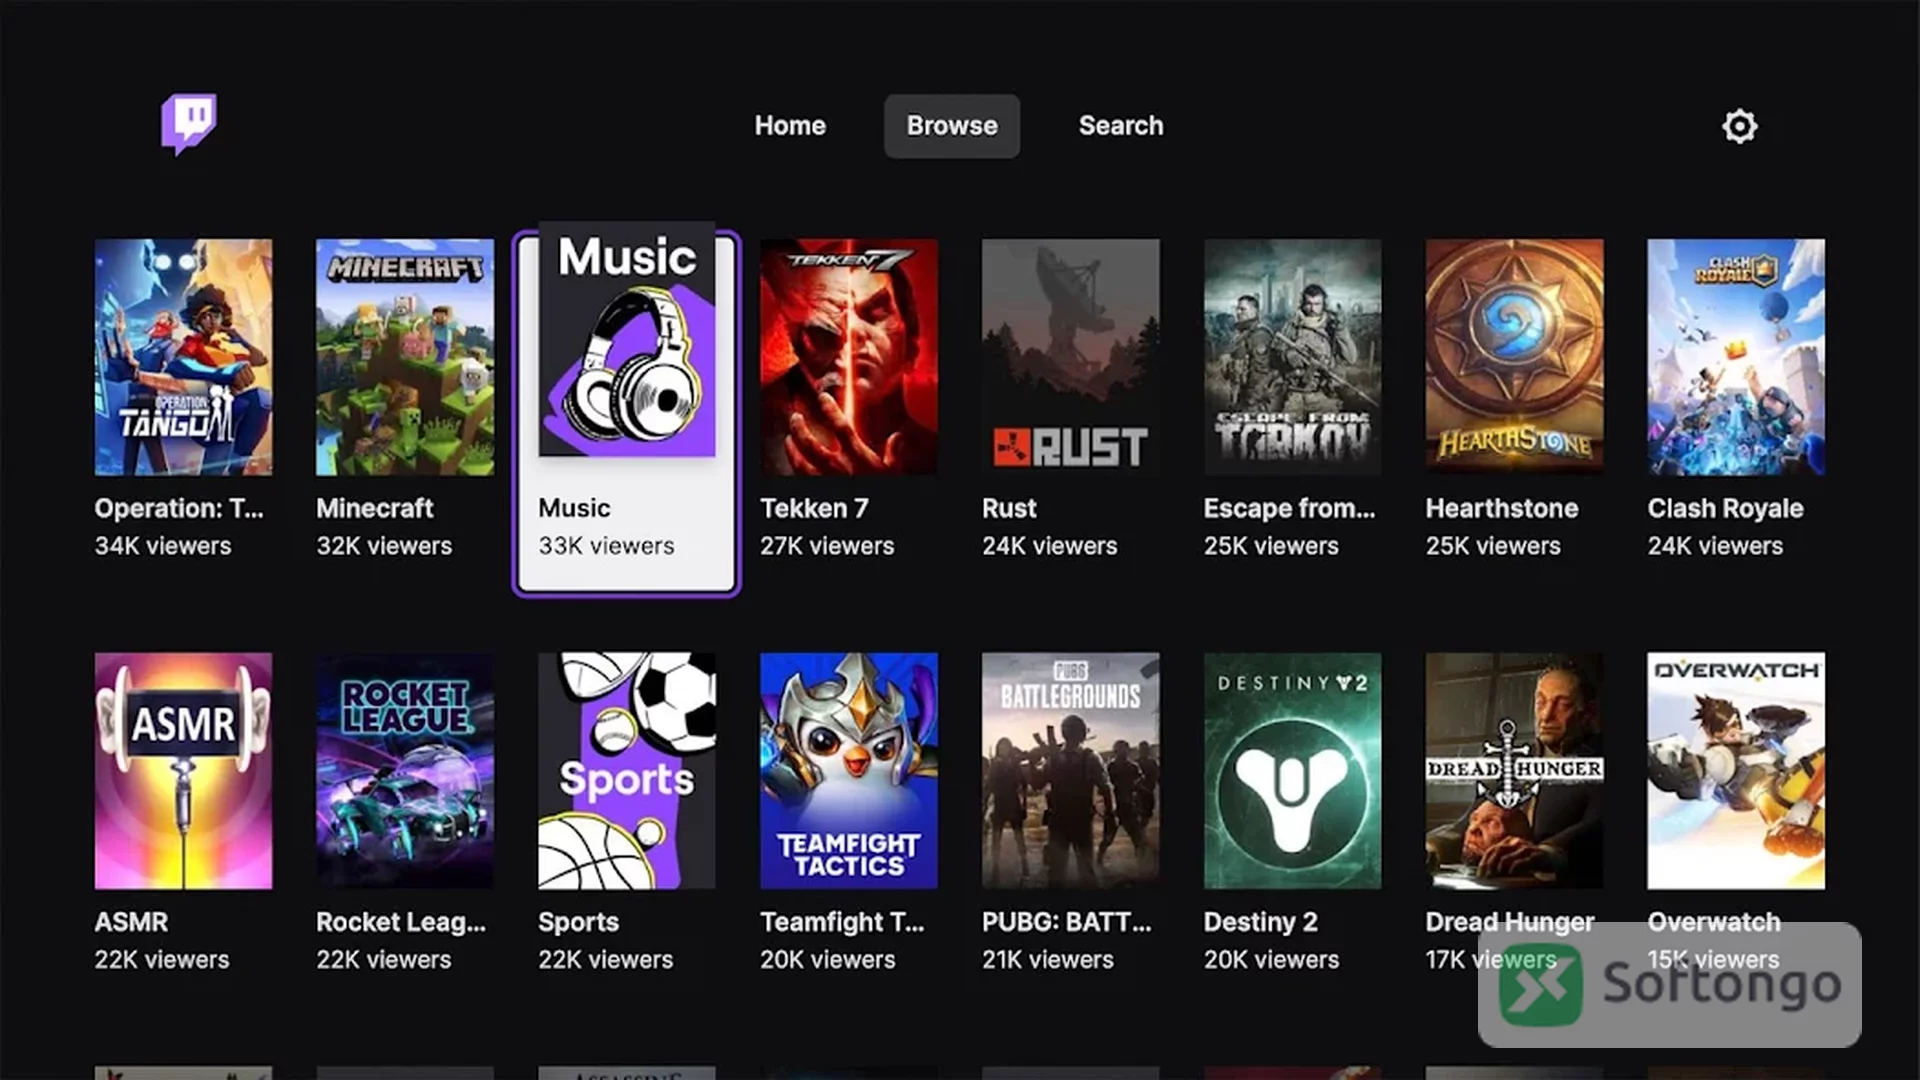This screenshot has width=1920, height=1080.
Task: Select the Teamfight Tactics cover
Action: [849, 771]
